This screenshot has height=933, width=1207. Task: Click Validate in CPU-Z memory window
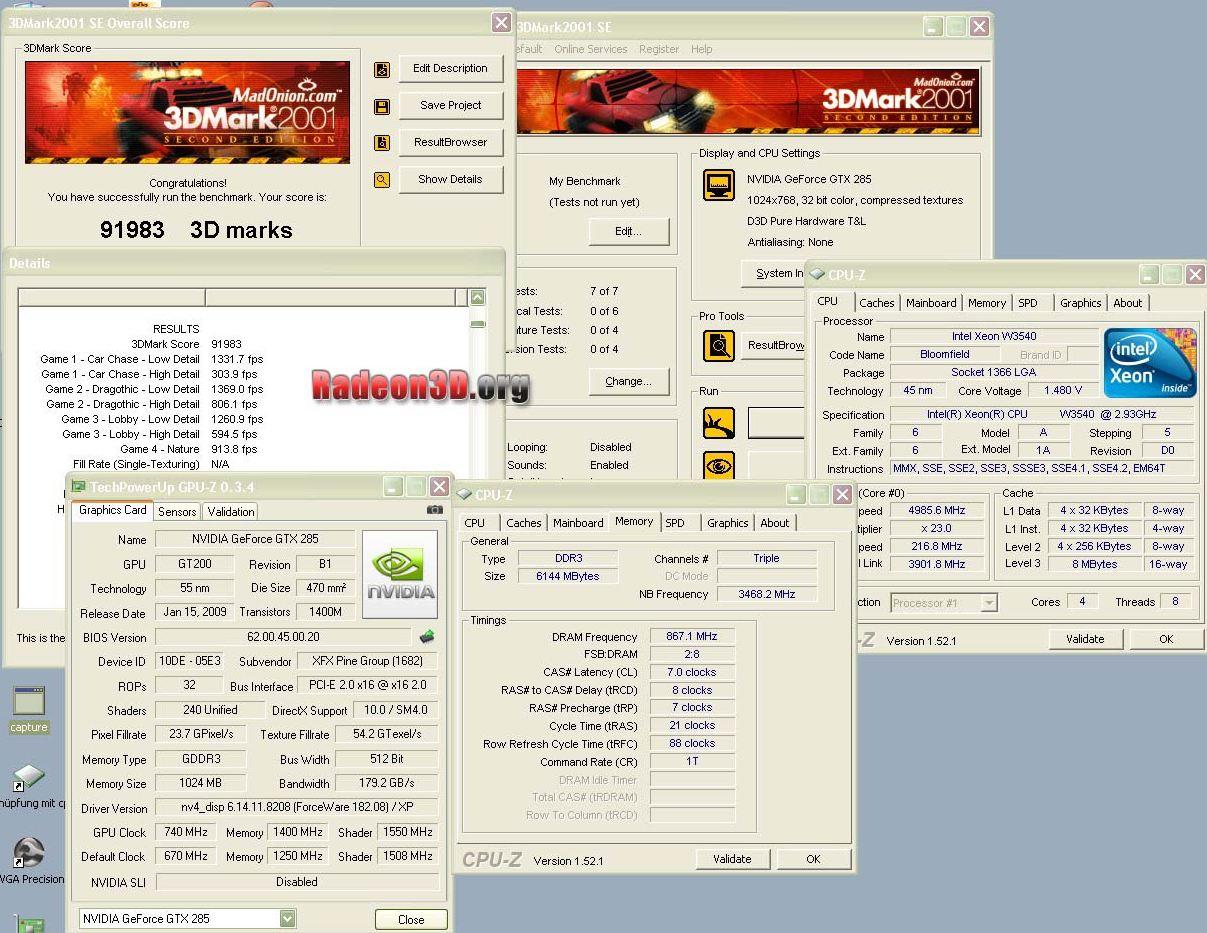click(732, 859)
